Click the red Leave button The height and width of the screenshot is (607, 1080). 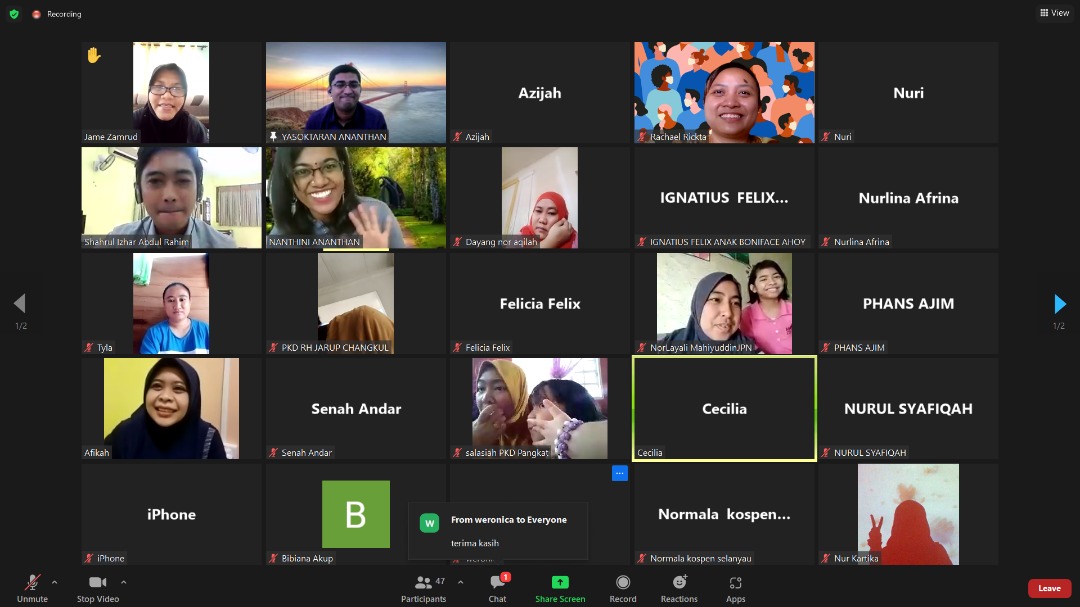coord(1049,588)
